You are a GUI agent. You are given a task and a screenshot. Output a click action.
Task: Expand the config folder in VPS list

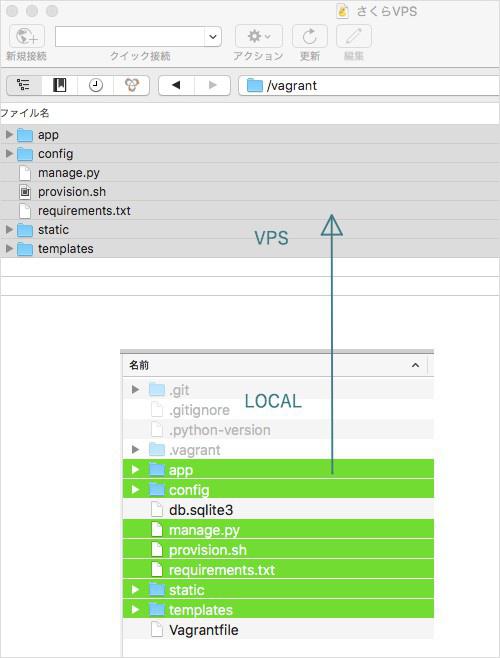pyautogui.click(x=9, y=154)
